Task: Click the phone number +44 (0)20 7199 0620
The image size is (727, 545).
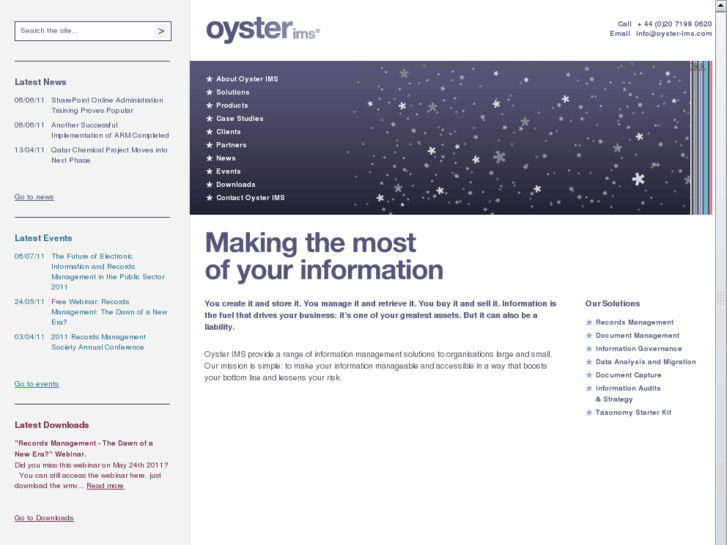Action: pos(675,24)
